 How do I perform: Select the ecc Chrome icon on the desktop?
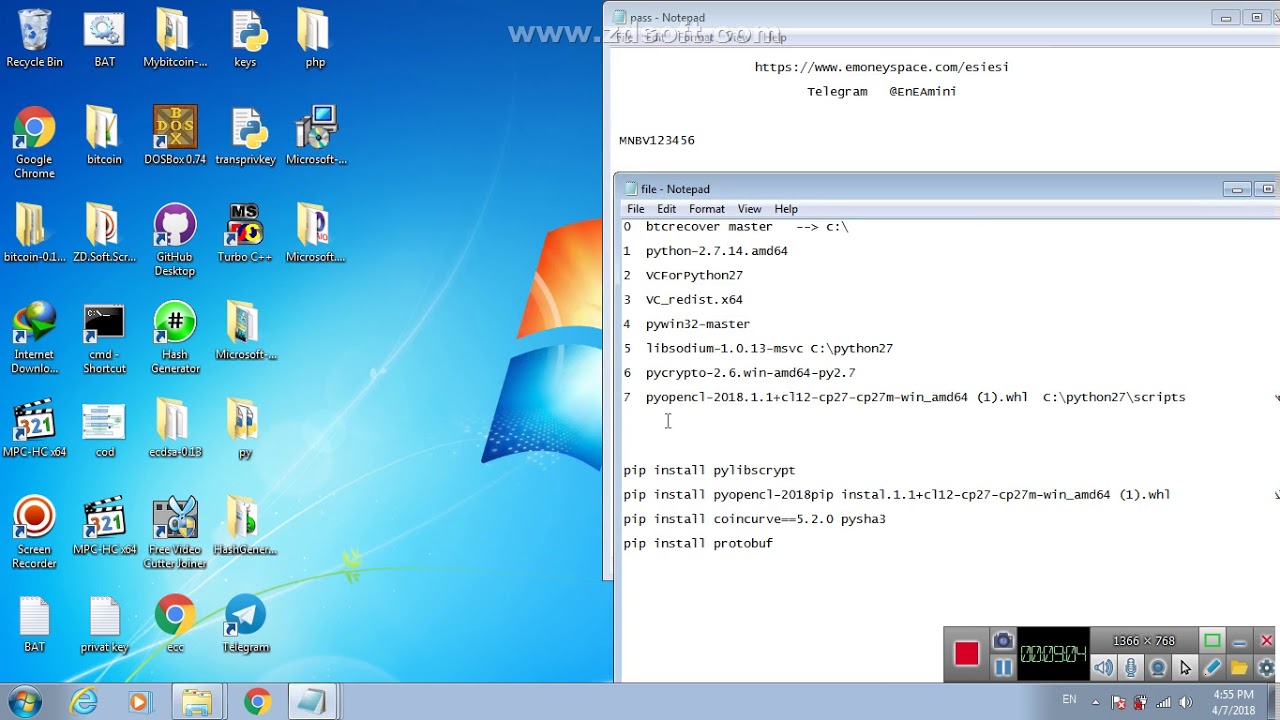(x=175, y=623)
